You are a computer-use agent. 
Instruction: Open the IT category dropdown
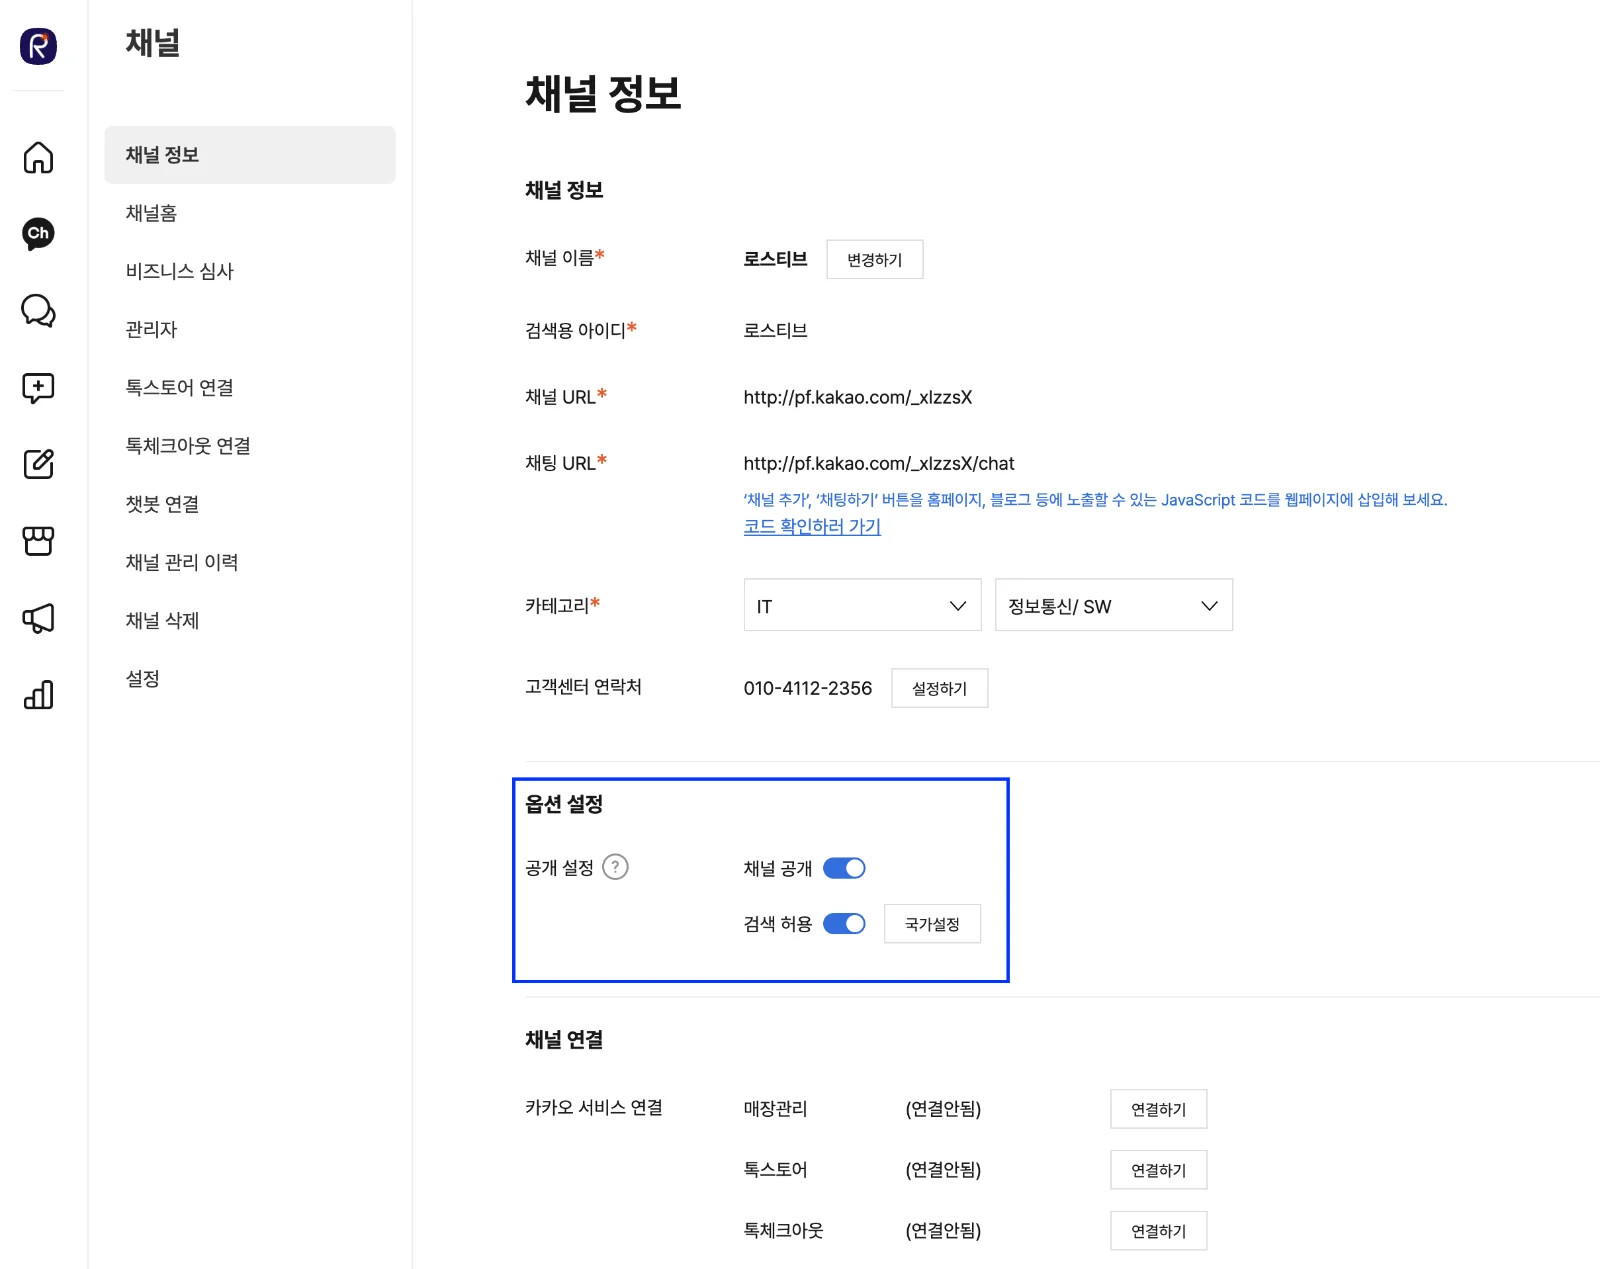862,605
